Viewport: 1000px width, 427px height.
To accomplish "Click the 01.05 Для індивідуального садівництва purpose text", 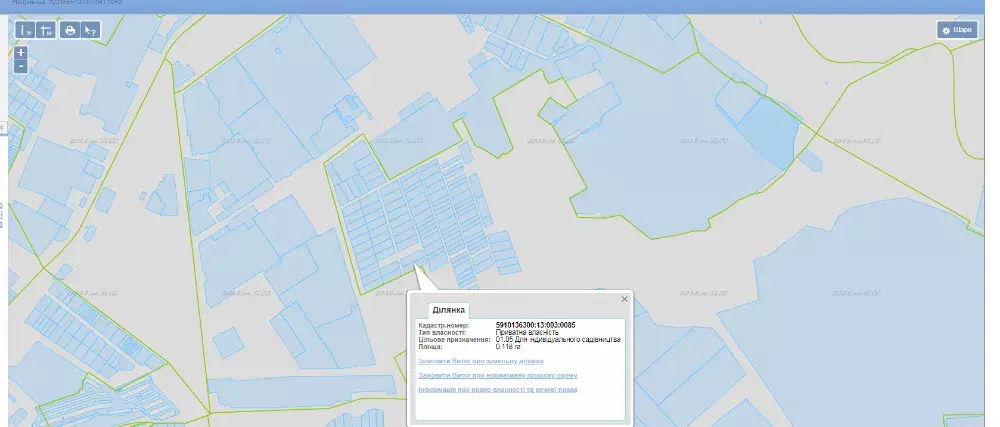I will click(x=557, y=340).
